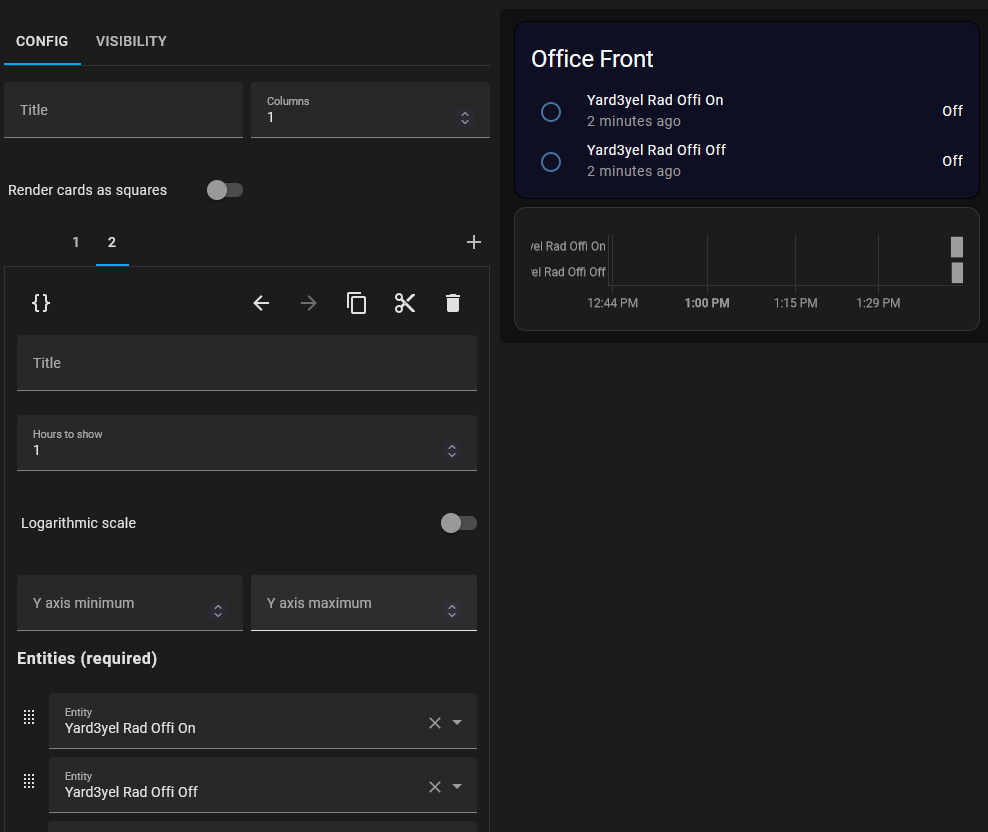Viewport: 988px width, 832px height.
Task: Enable the Logarithmic scale switch
Action: click(458, 523)
